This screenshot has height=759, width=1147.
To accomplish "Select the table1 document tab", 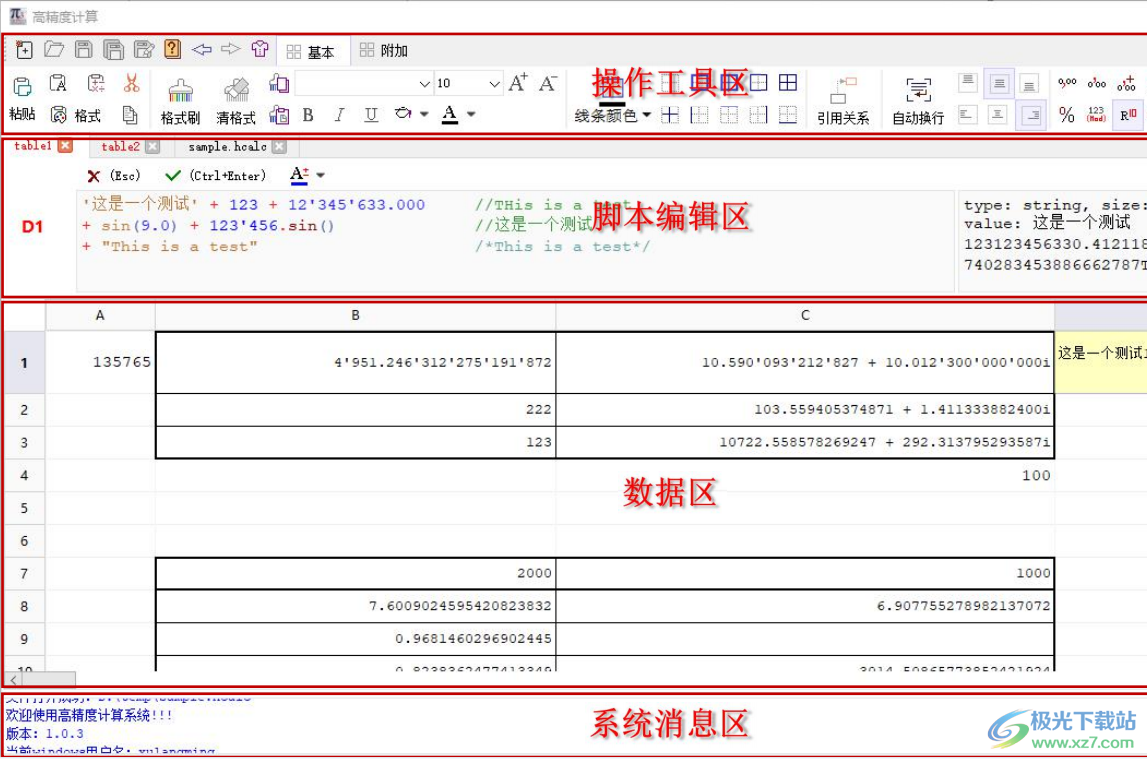I will (33, 146).
